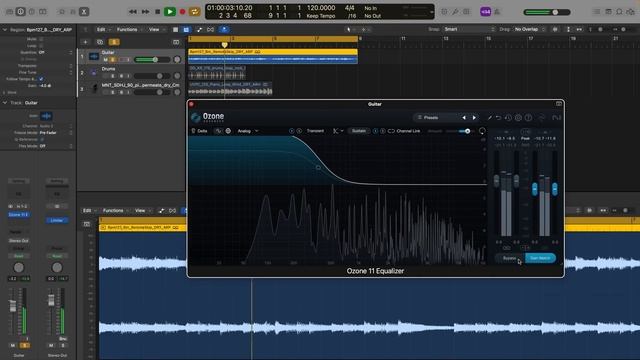Click the red Record button
This screenshot has width=640, height=360.
click(x=182, y=12)
